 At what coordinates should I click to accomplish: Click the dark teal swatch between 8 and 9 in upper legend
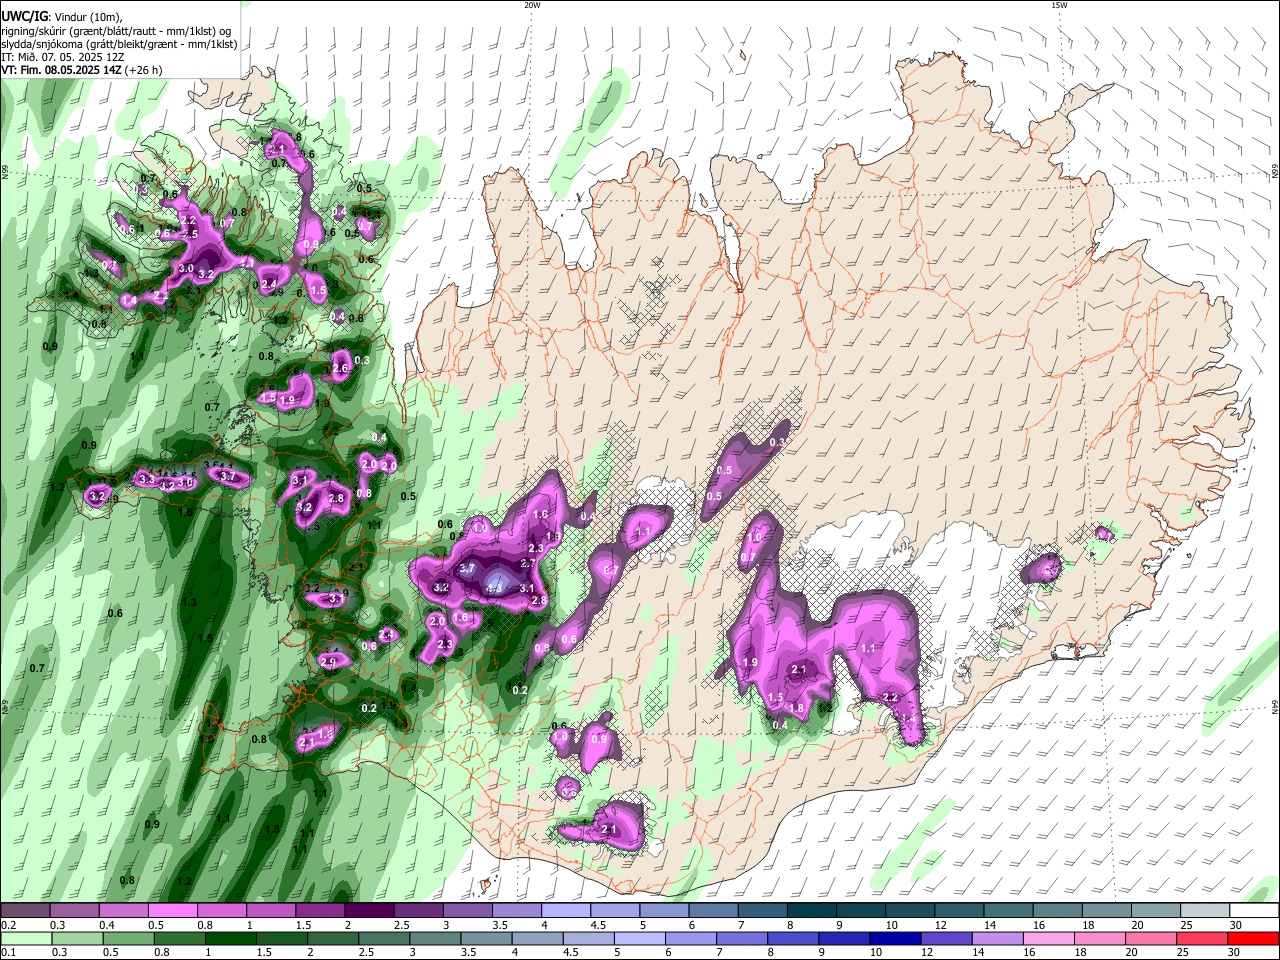[x=810, y=910]
